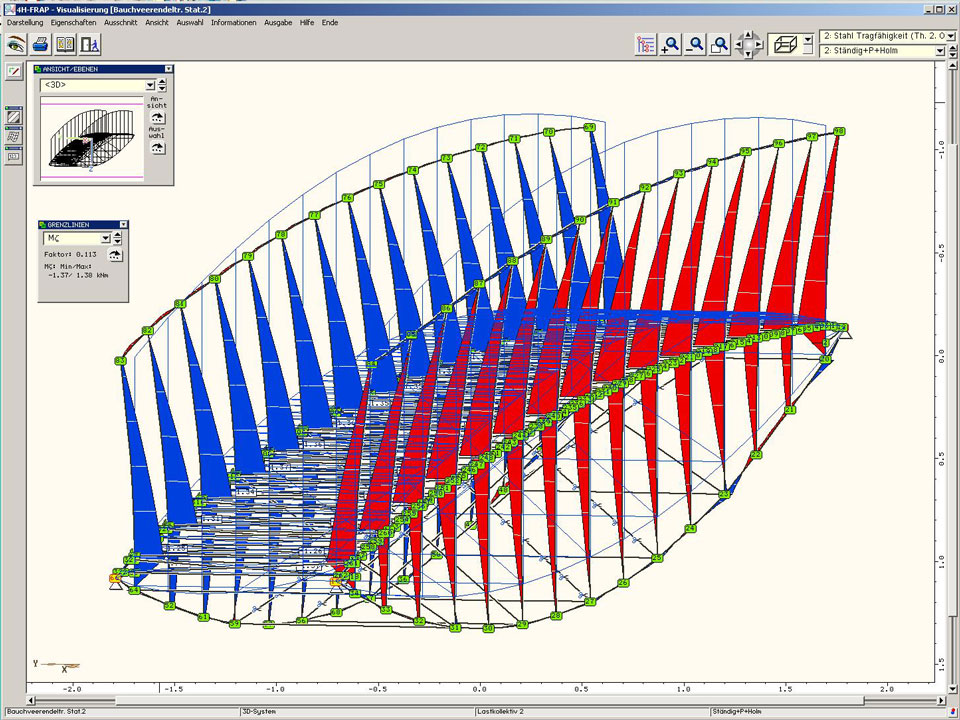Viewport: 960px width, 720px height.
Task: Open the book documentation icon
Action: pos(65,44)
